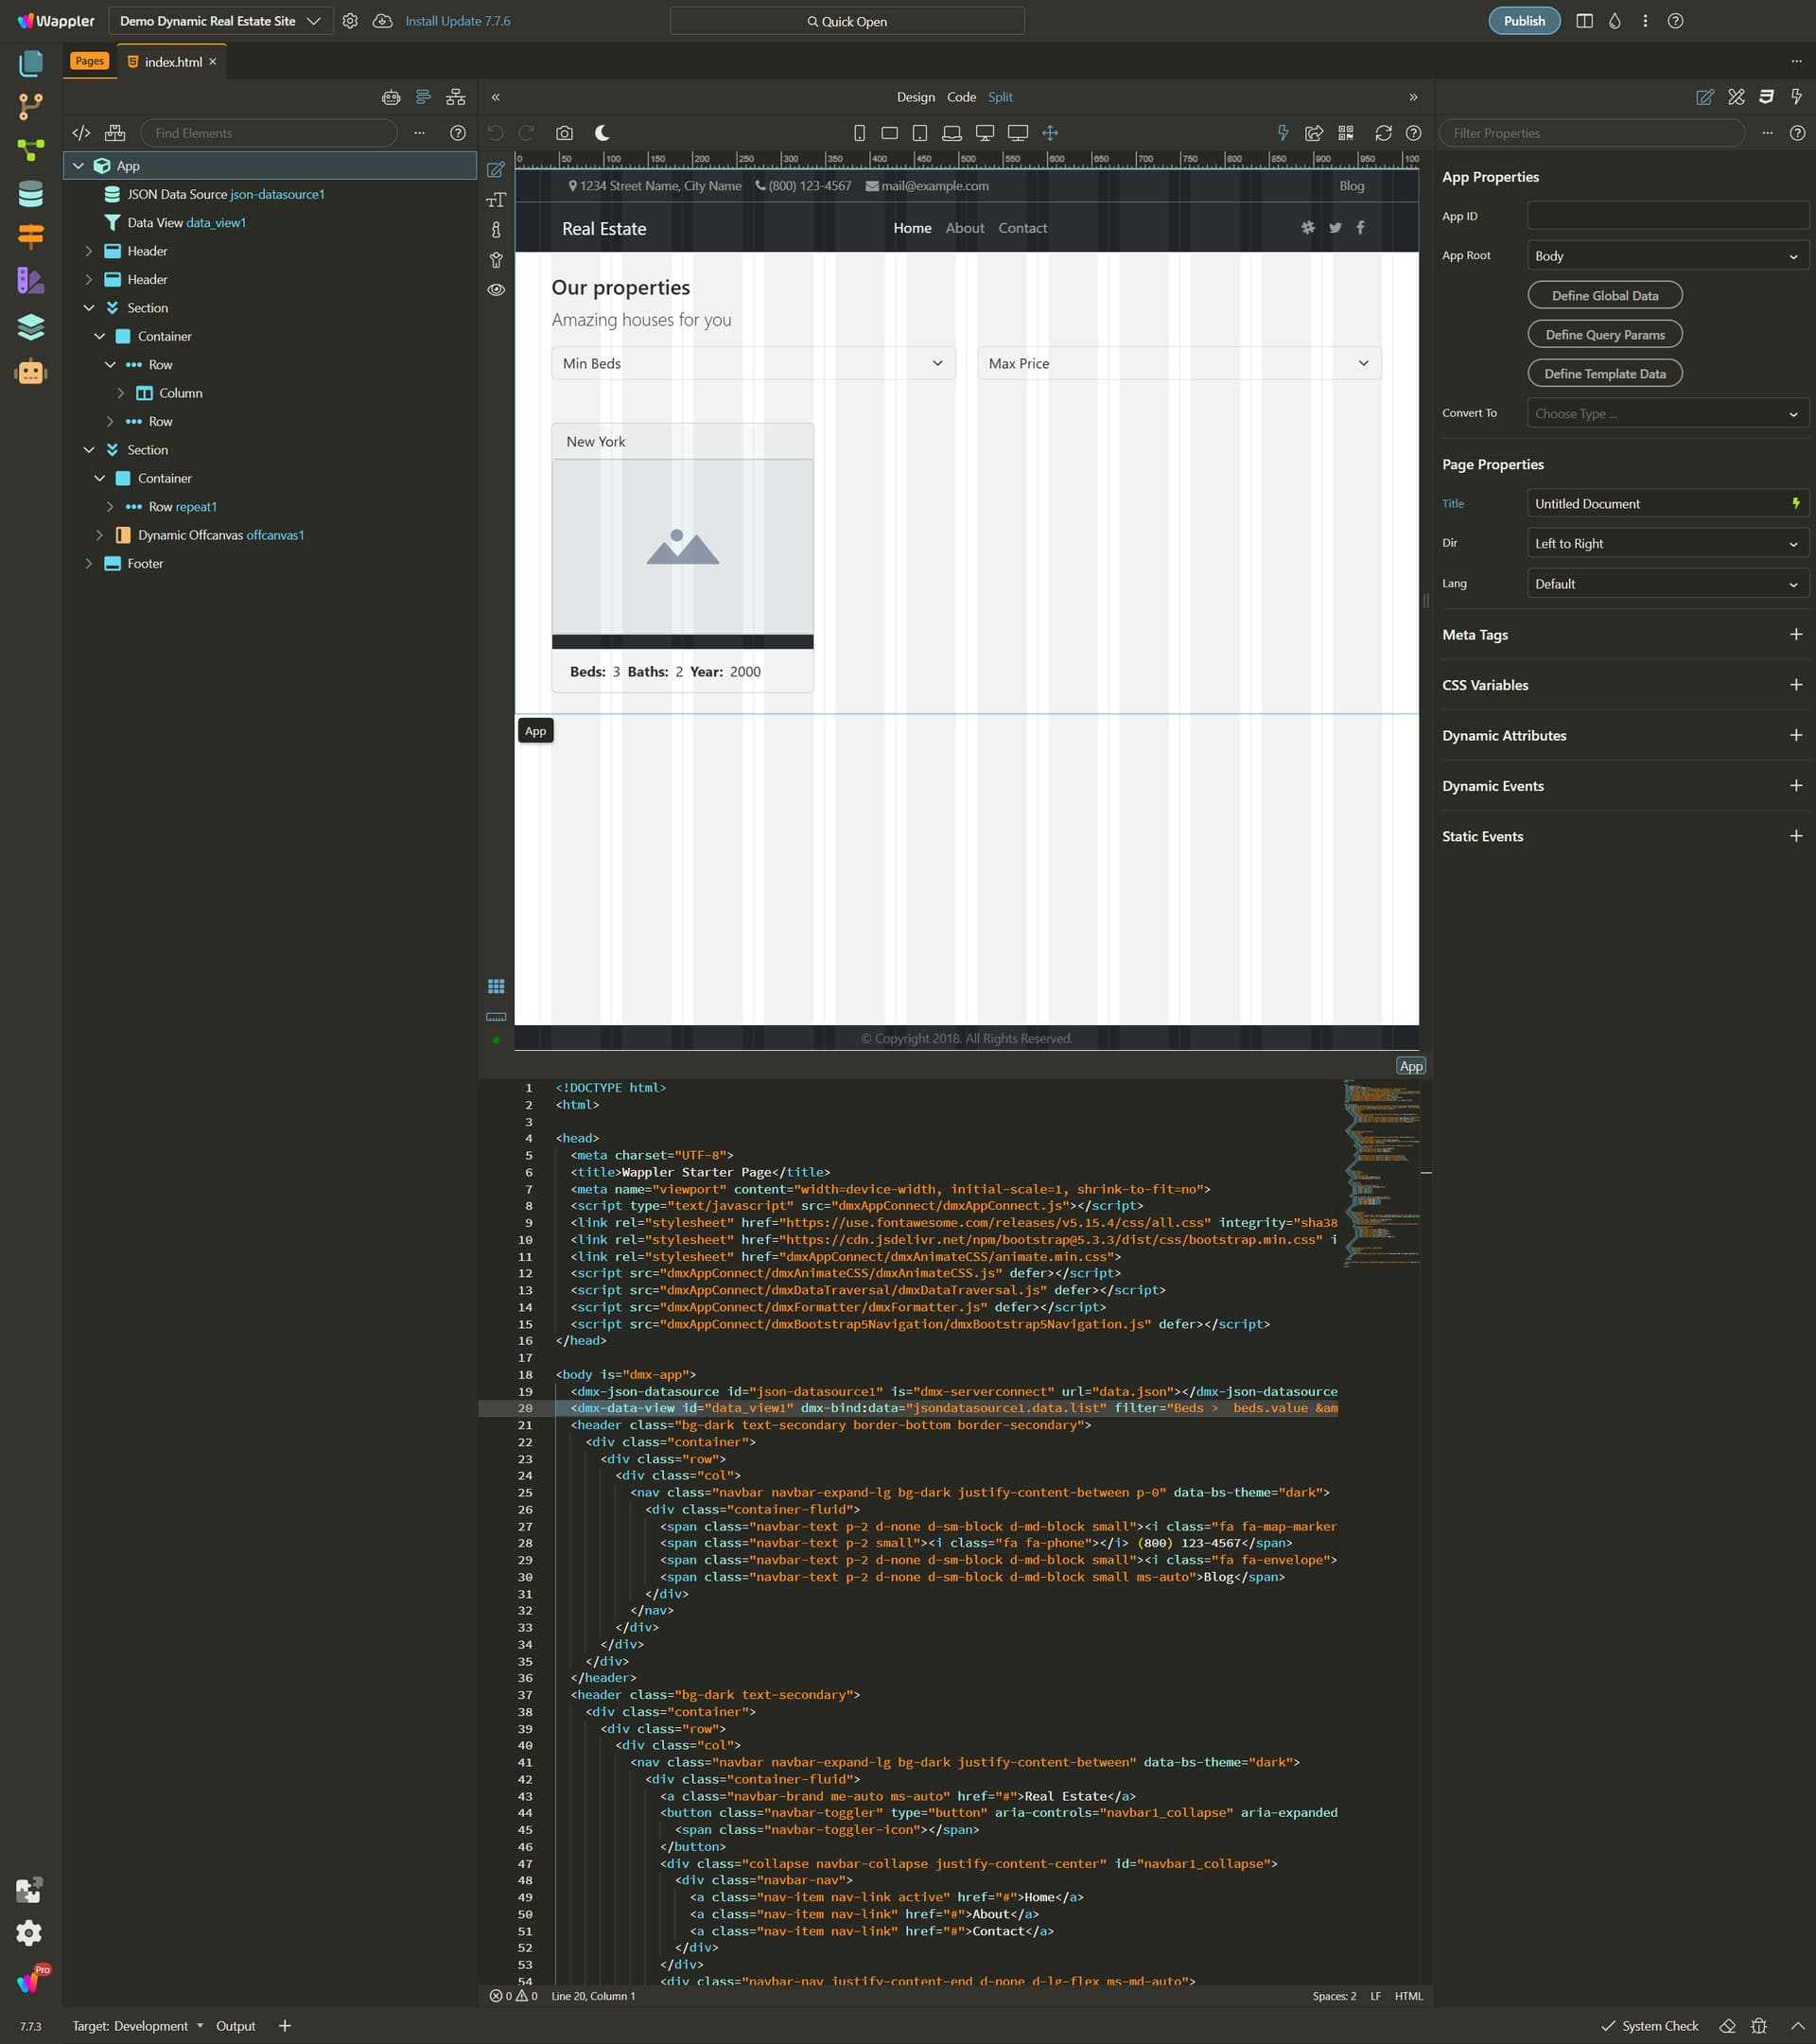This screenshot has height=2044, width=1816.
Task: Open the App Root Body dropdown
Action: point(1667,256)
